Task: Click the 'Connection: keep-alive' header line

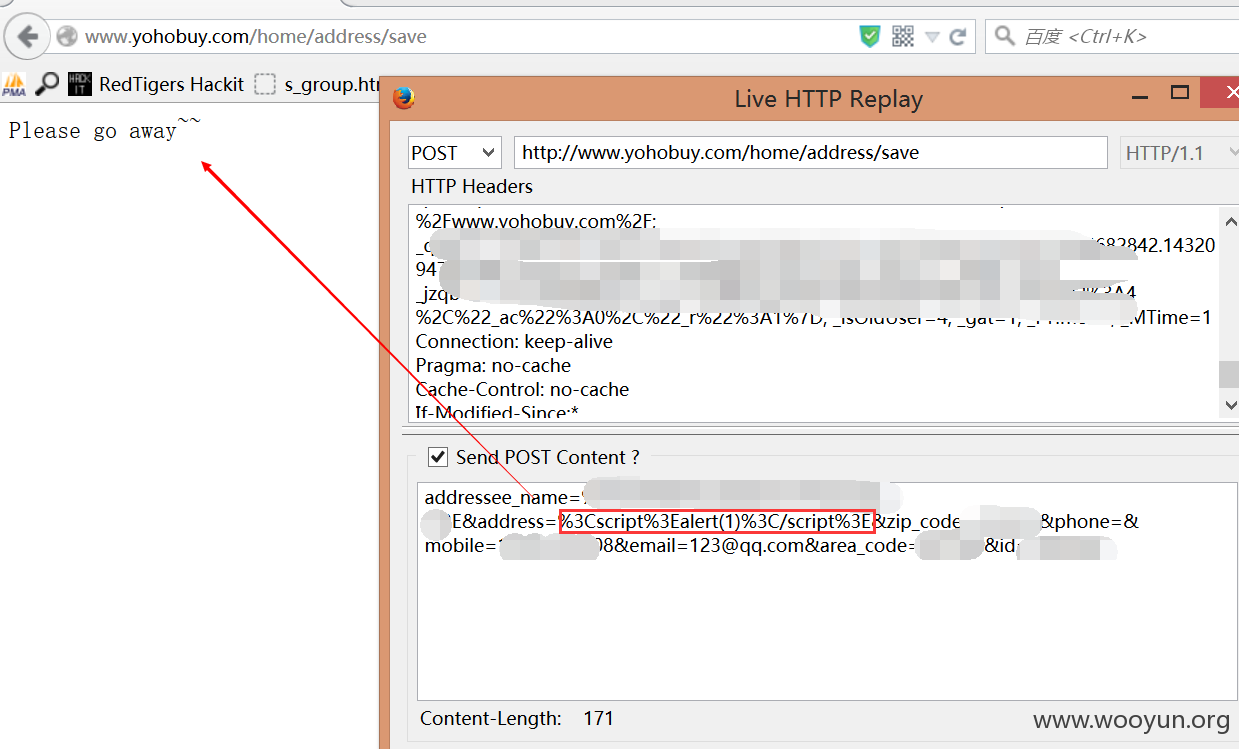Action: pos(514,342)
